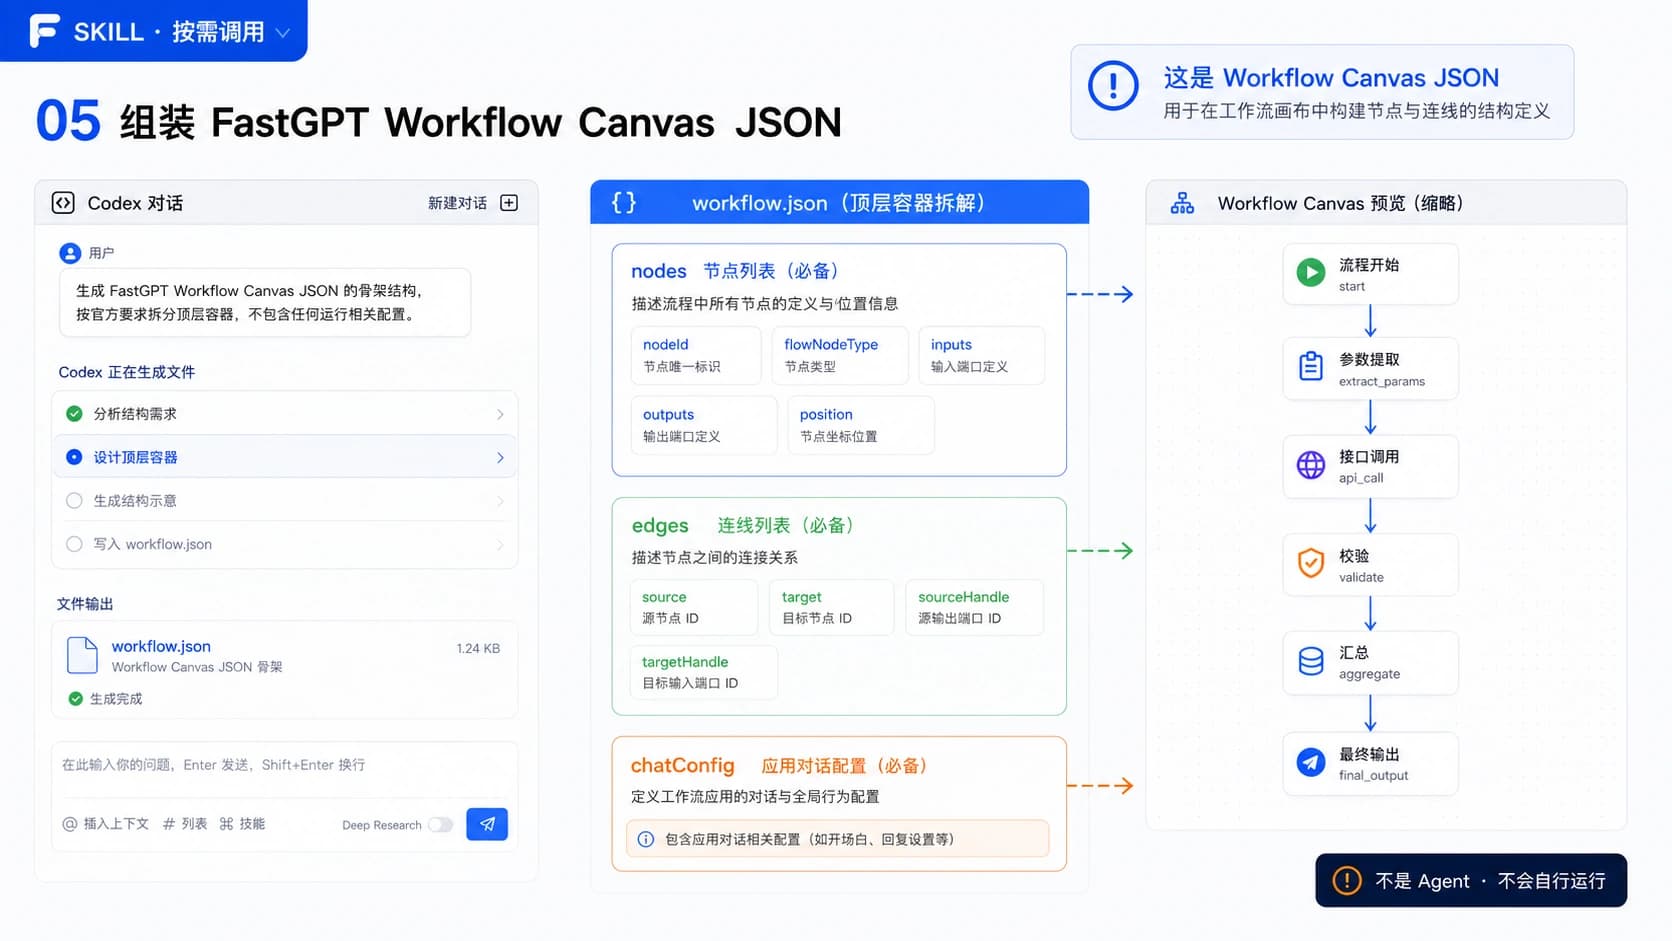
Task: Select the 最终输出 final_output node label
Action: tap(1373, 763)
